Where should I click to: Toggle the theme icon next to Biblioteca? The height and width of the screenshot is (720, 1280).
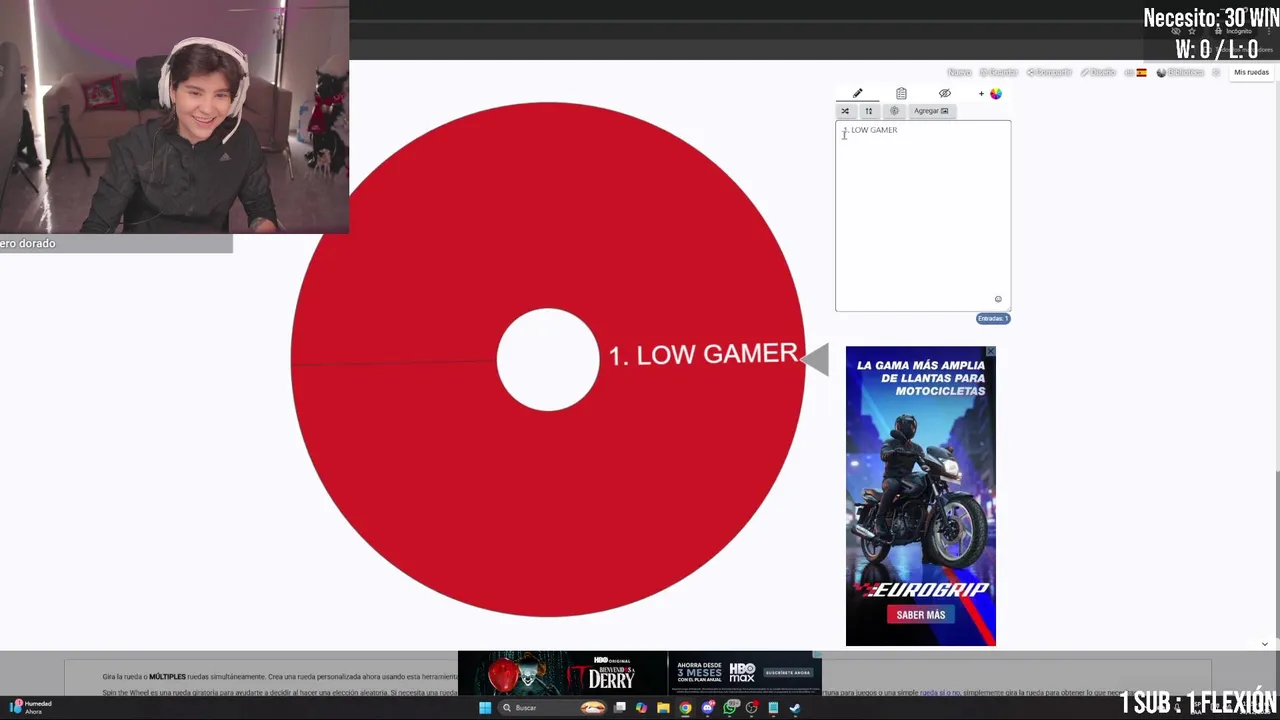point(1216,73)
